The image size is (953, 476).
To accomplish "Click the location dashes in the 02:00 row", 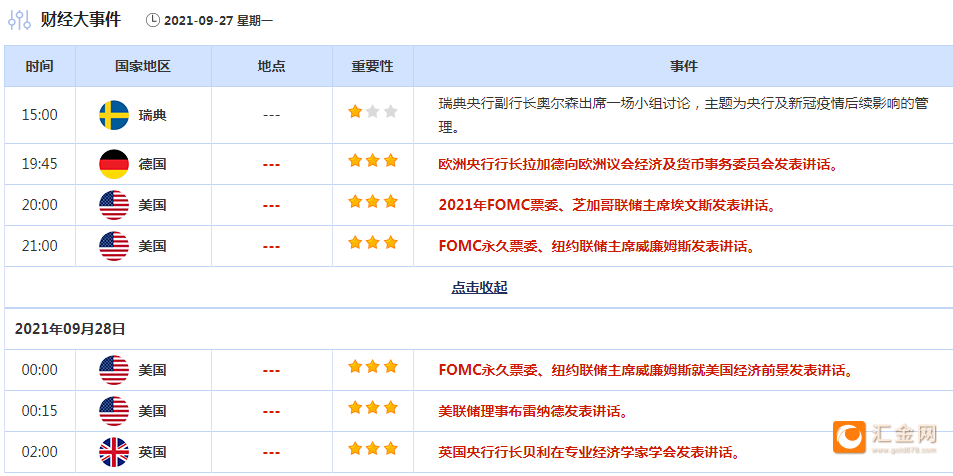I will click(x=271, y=453).
